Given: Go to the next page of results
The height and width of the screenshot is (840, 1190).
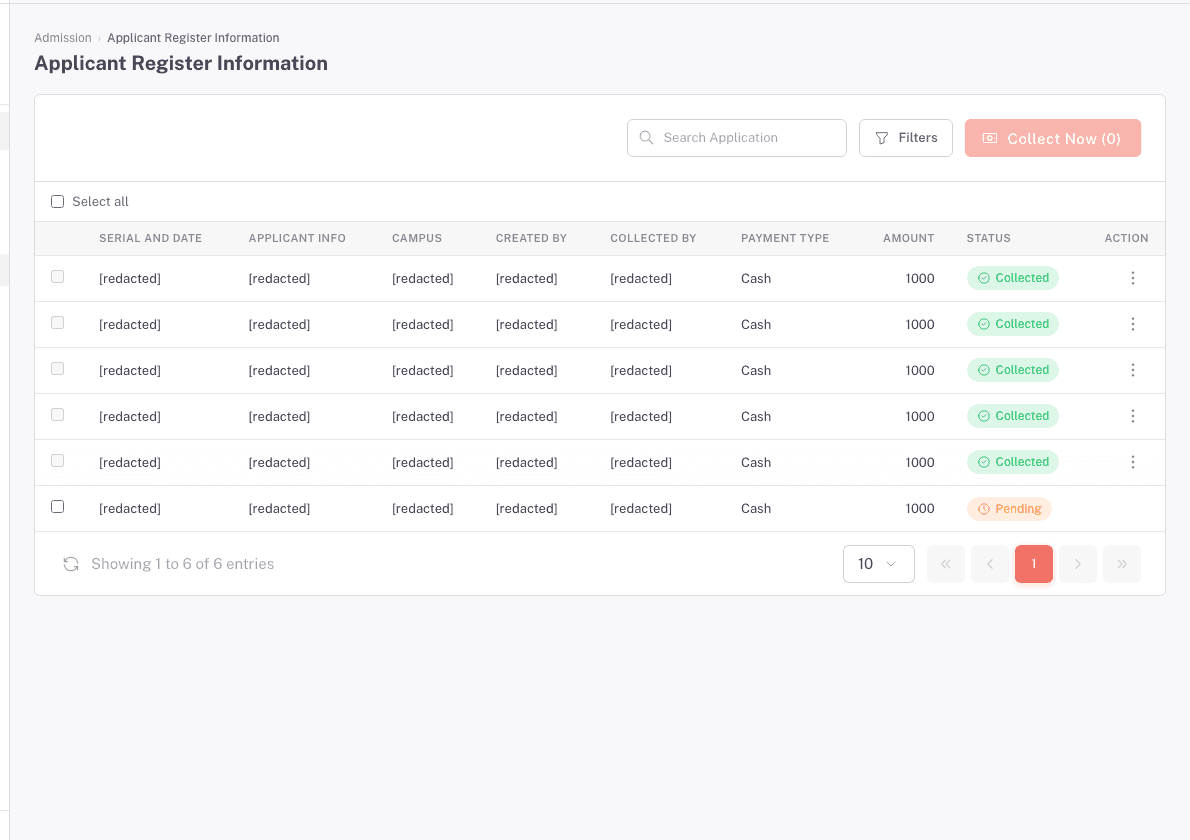Looking at the screenshot, I should pos(1078,564).
